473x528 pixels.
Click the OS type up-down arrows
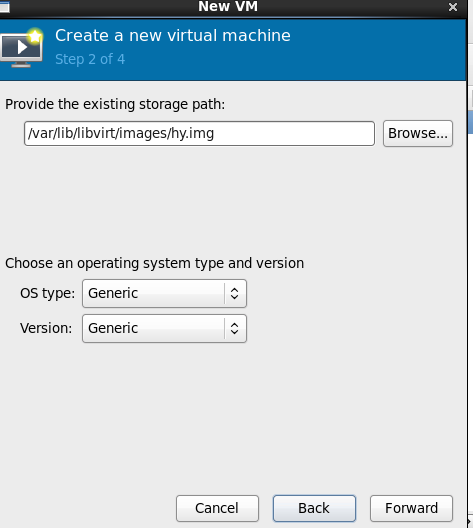pos(235,293)
